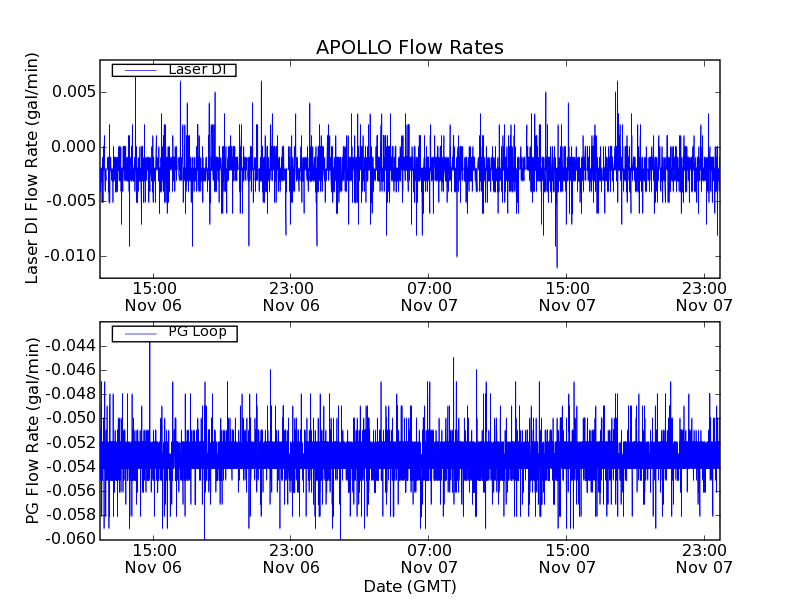Screen dimensions: 800x600
Task: Click upper plot's 07:00 Nov 07 time label
Action: click(x=429, y=296)
